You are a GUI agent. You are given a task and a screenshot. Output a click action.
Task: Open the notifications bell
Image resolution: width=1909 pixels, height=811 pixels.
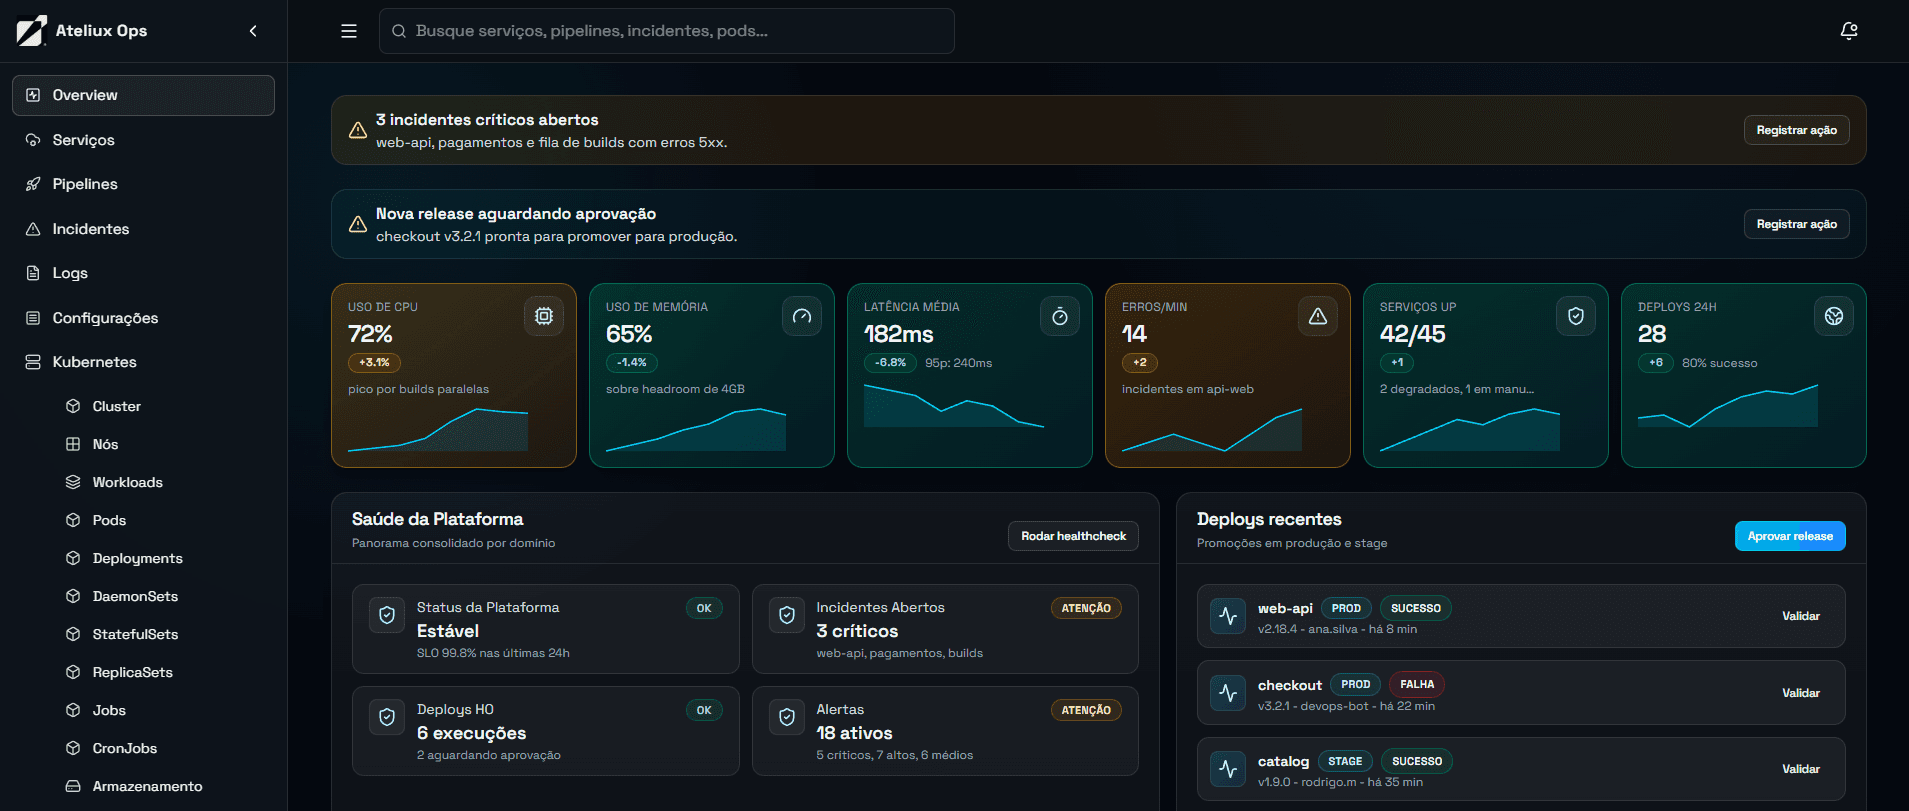coord(1849,31)
